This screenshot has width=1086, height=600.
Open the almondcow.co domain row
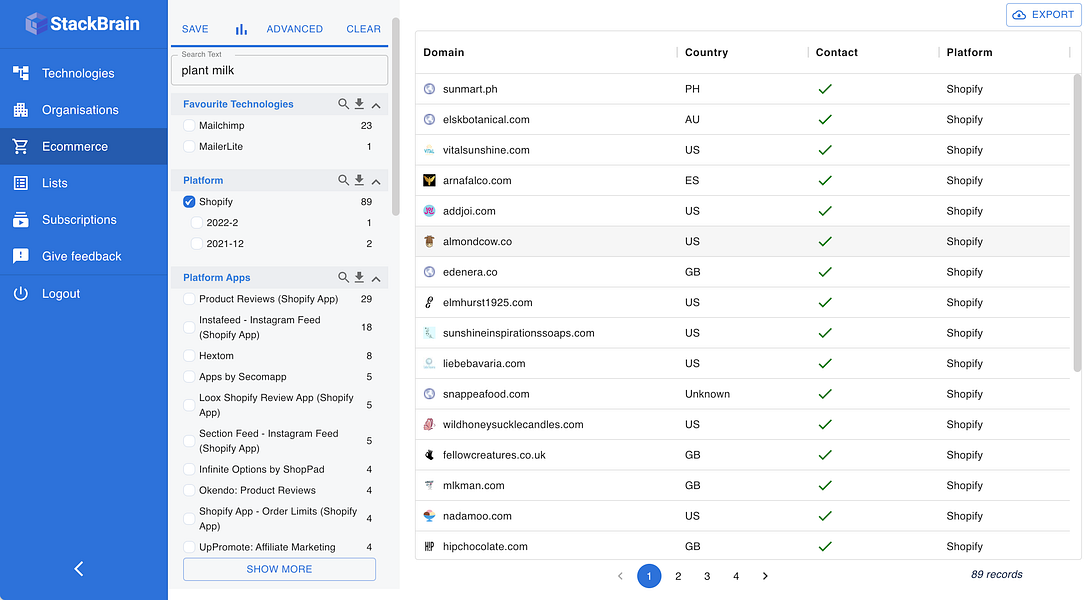pyautogui.click(x=742, y=241)
